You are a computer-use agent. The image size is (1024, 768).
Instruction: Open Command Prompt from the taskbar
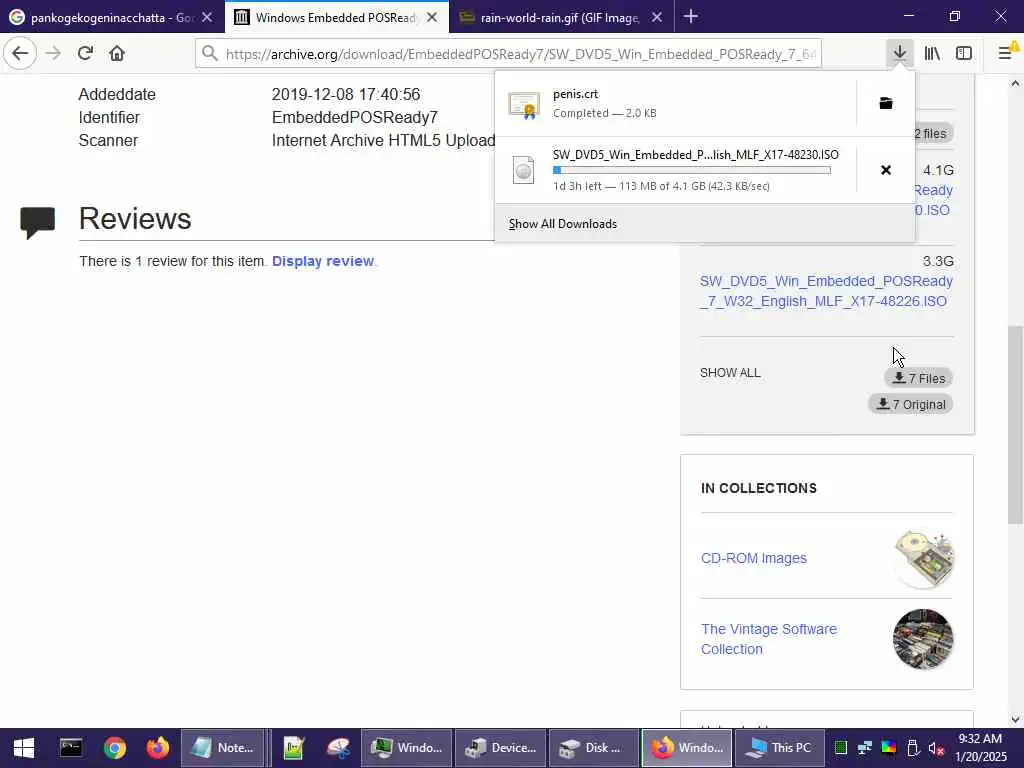(71, 748)
